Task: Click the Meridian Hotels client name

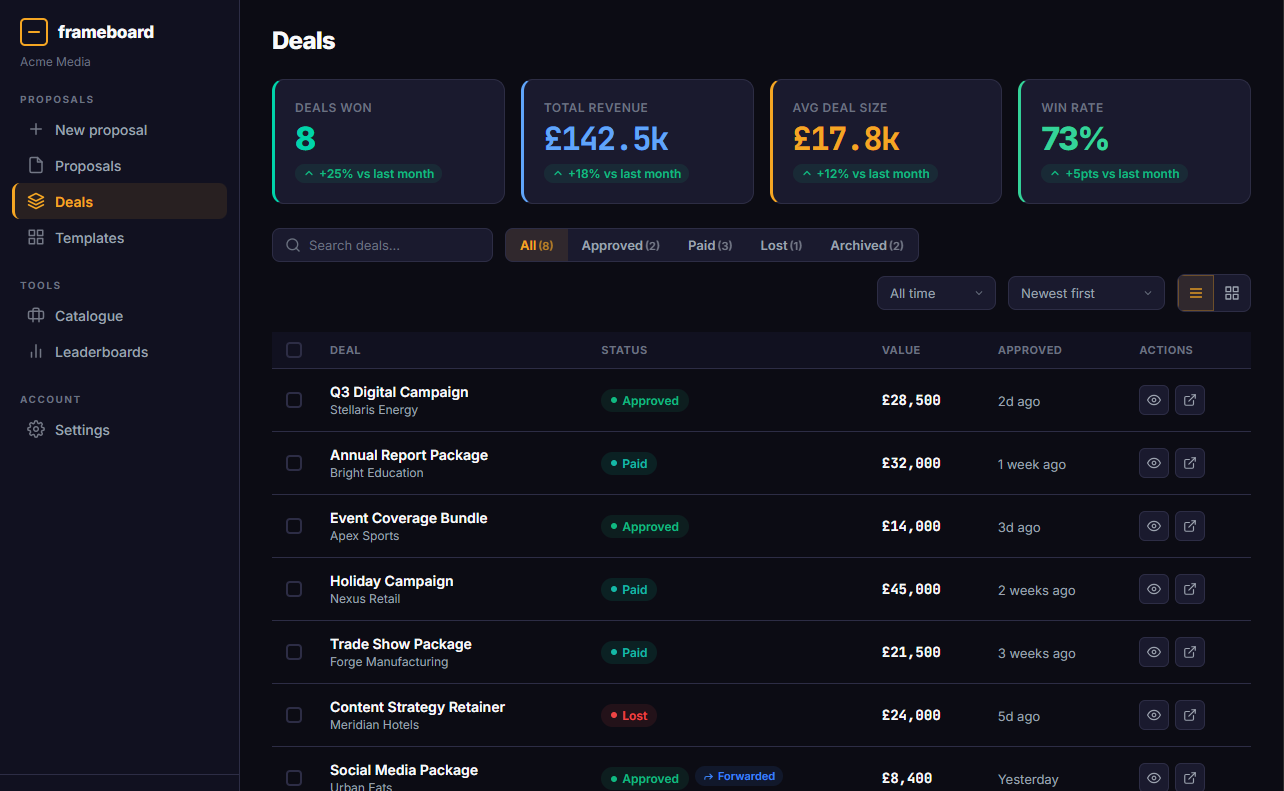Action: [374, 725]
